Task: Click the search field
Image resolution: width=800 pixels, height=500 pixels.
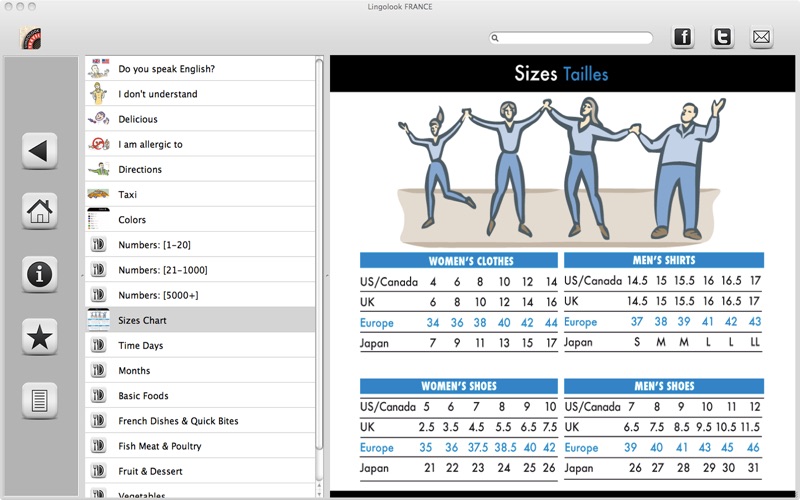Action: pyautogui.click(x=571, y=38)
